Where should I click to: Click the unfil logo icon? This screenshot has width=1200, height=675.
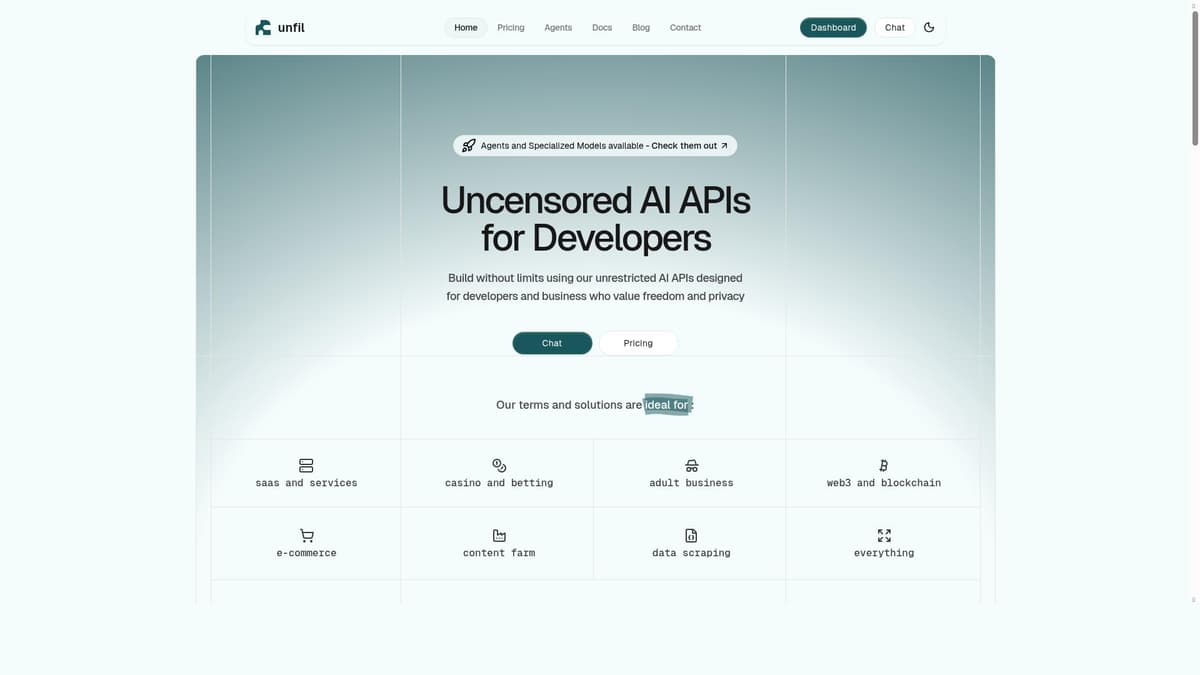(263, 28)
